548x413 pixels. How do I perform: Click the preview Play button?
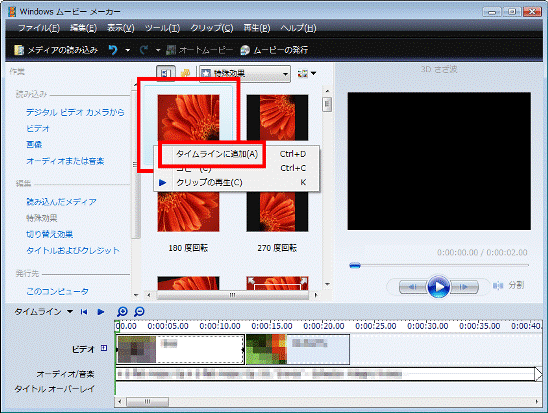point(438,287)
